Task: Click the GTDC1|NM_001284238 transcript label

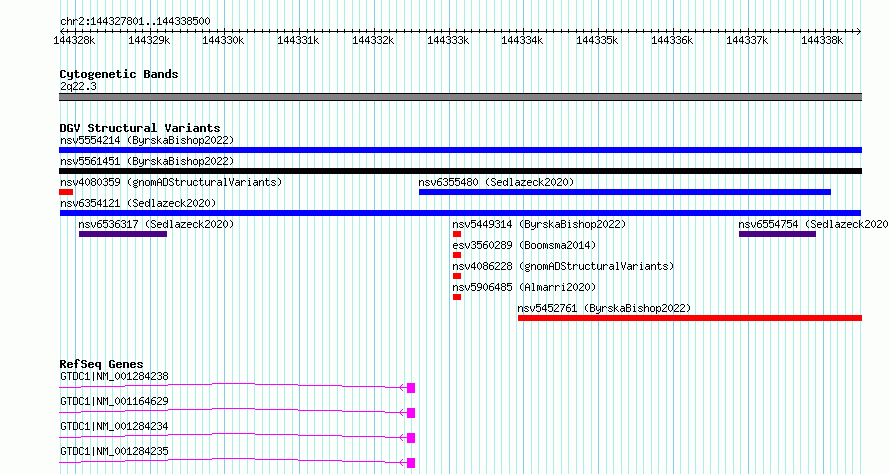Action: tap(114, 376)
